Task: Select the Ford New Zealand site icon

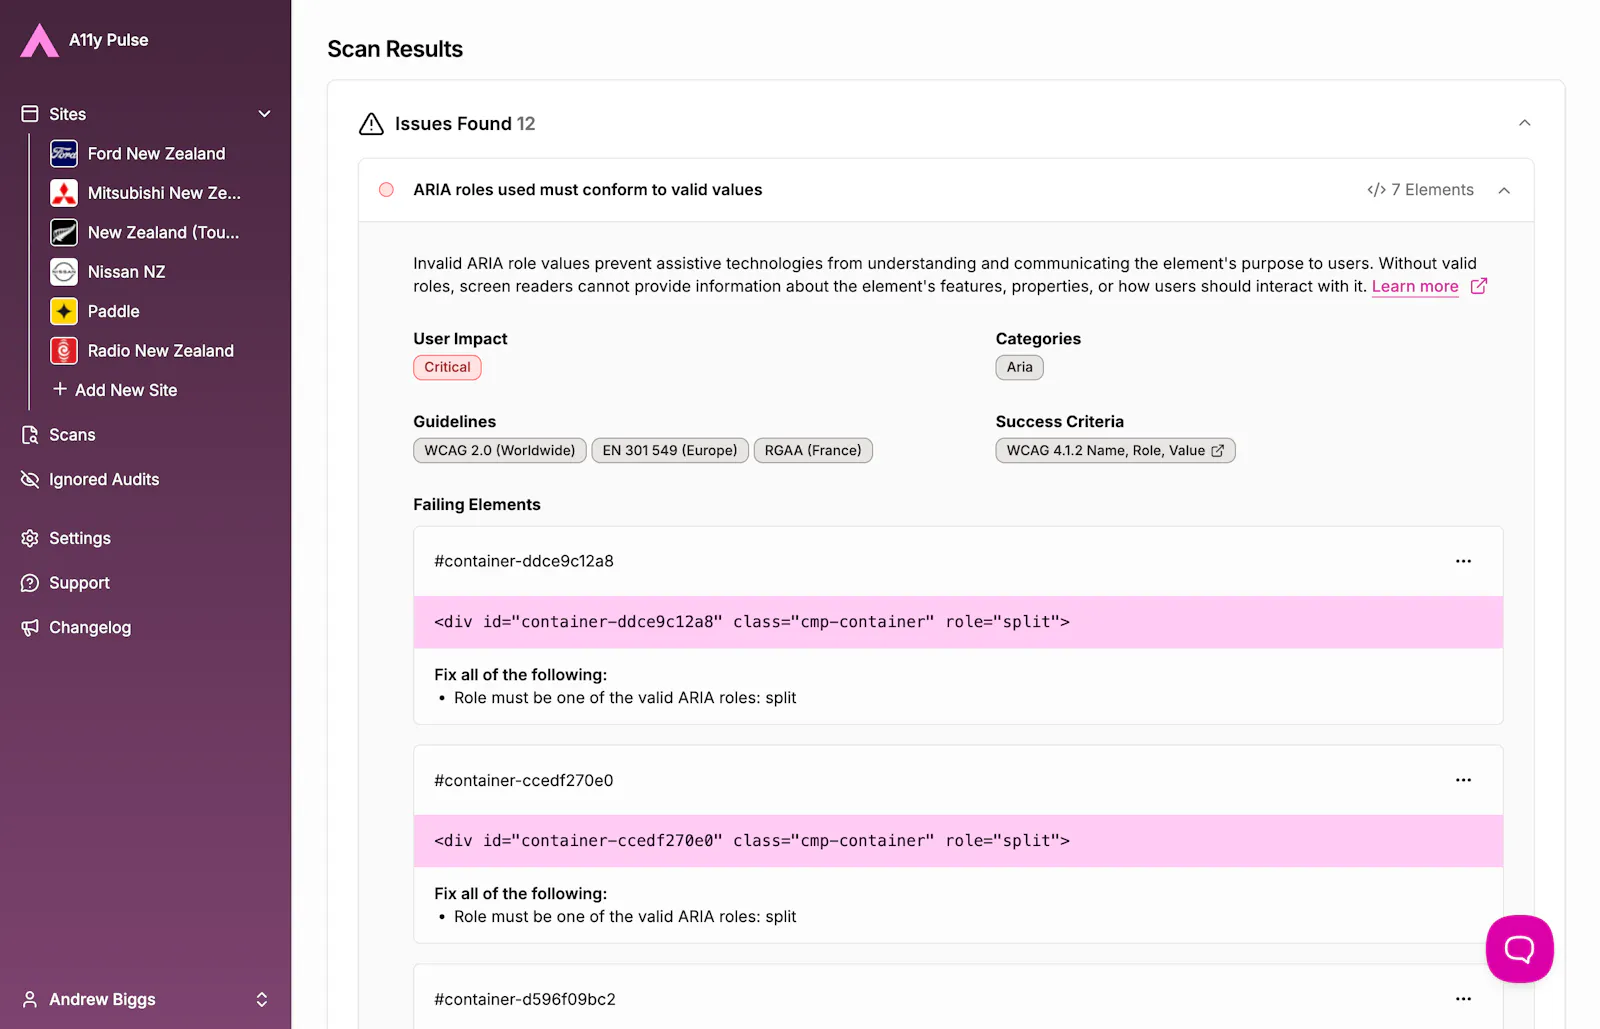Action: click(64, 153)
